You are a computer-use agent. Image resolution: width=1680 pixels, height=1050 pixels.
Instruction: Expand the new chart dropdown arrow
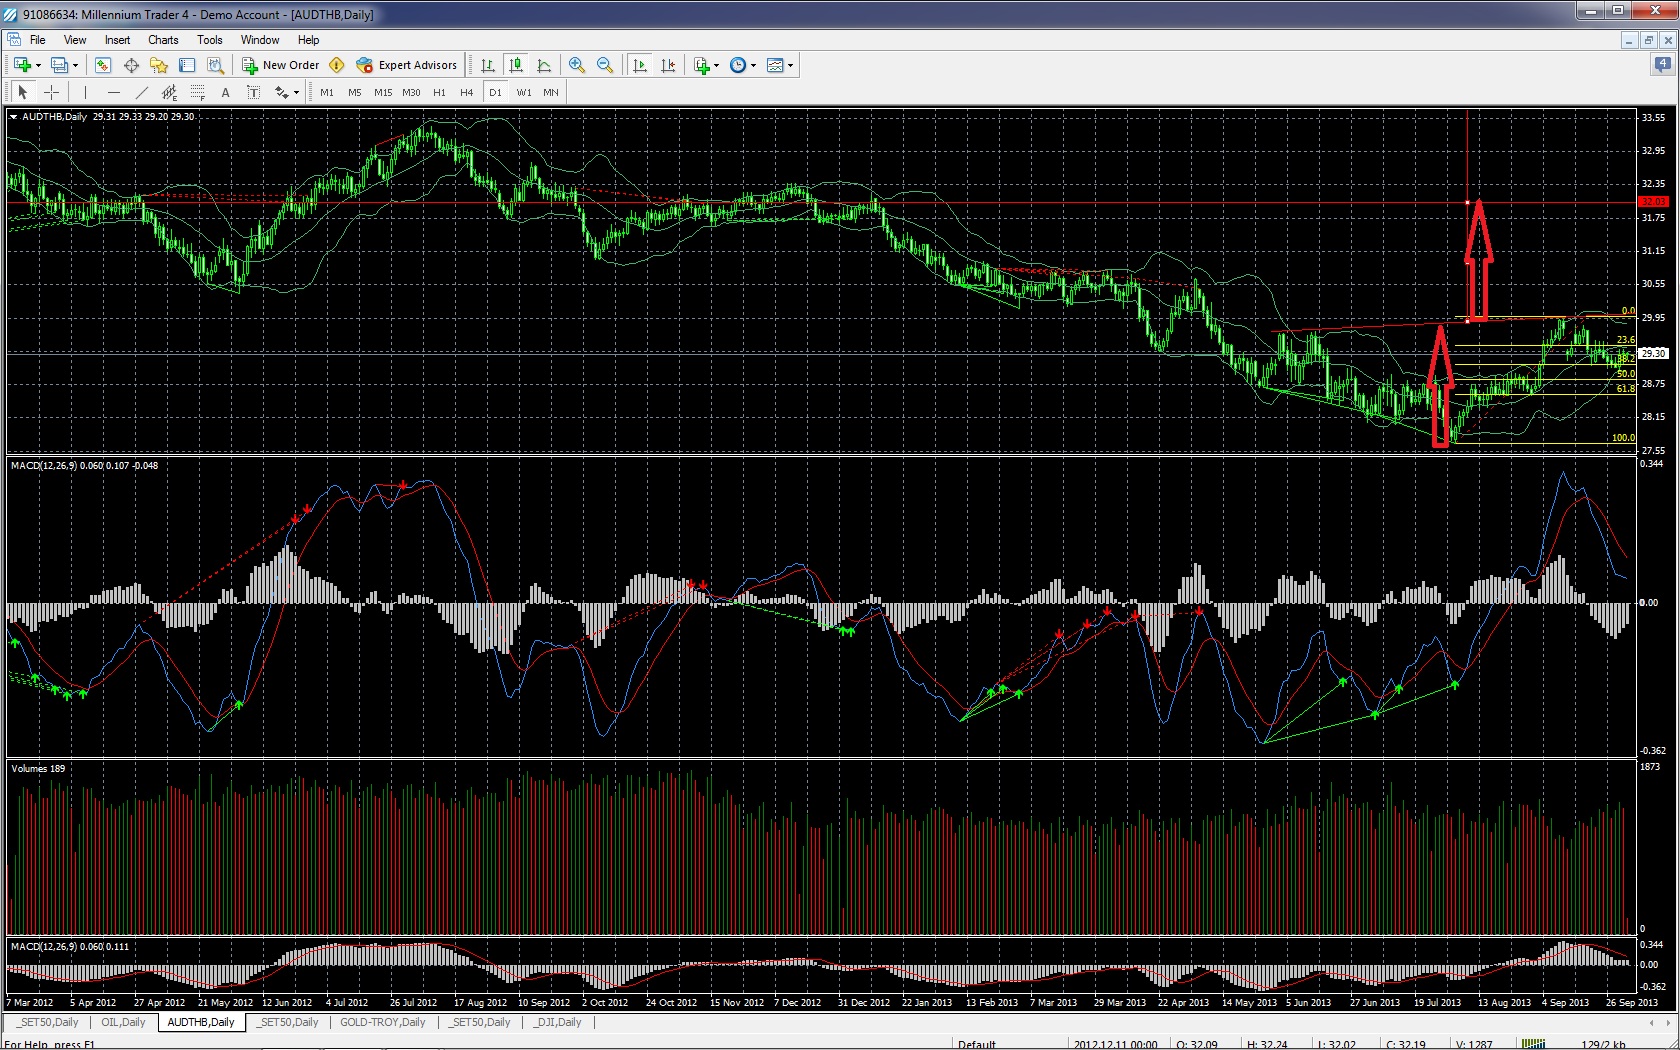[x=39, y=65]
